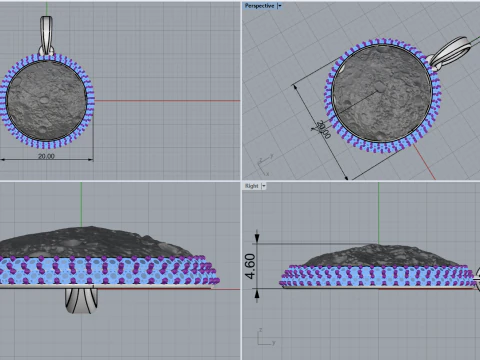480x360 pixels.
Task: Click the Right viewport title label
Action: click(x=252, y=186)
